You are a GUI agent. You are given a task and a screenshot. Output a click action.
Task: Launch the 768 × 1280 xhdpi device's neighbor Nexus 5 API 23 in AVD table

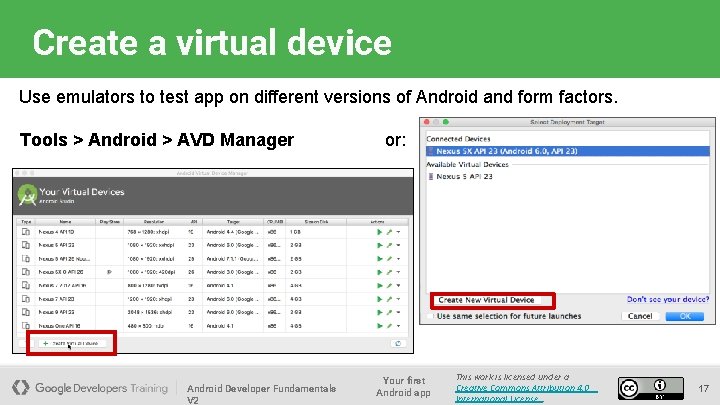click(x=379, y=245)
